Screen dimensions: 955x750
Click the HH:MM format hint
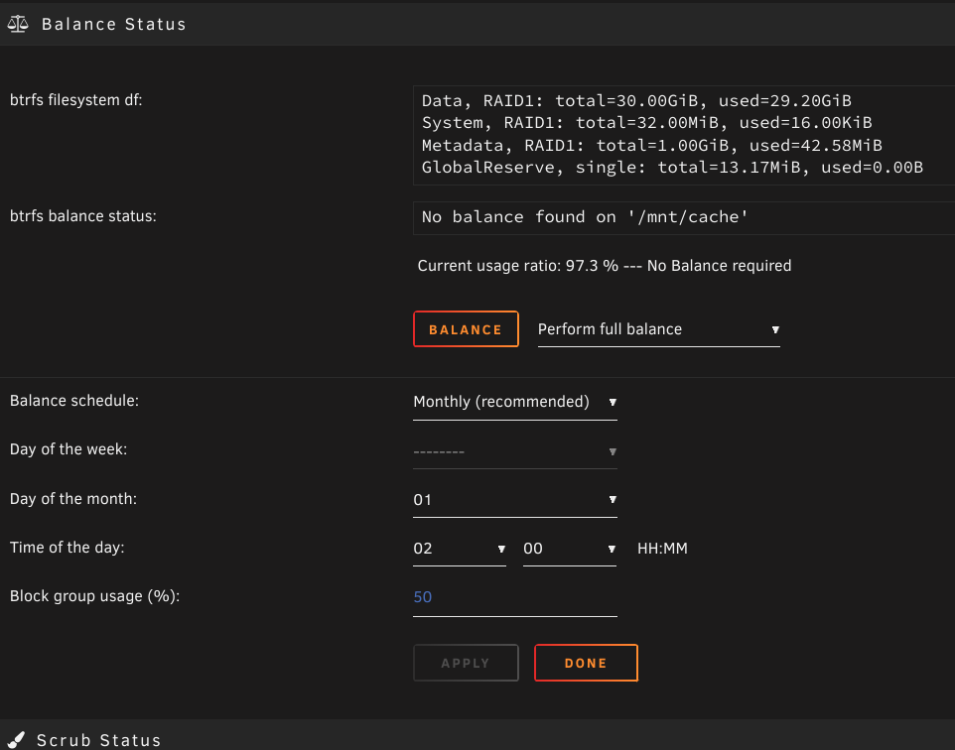point(662,548)
